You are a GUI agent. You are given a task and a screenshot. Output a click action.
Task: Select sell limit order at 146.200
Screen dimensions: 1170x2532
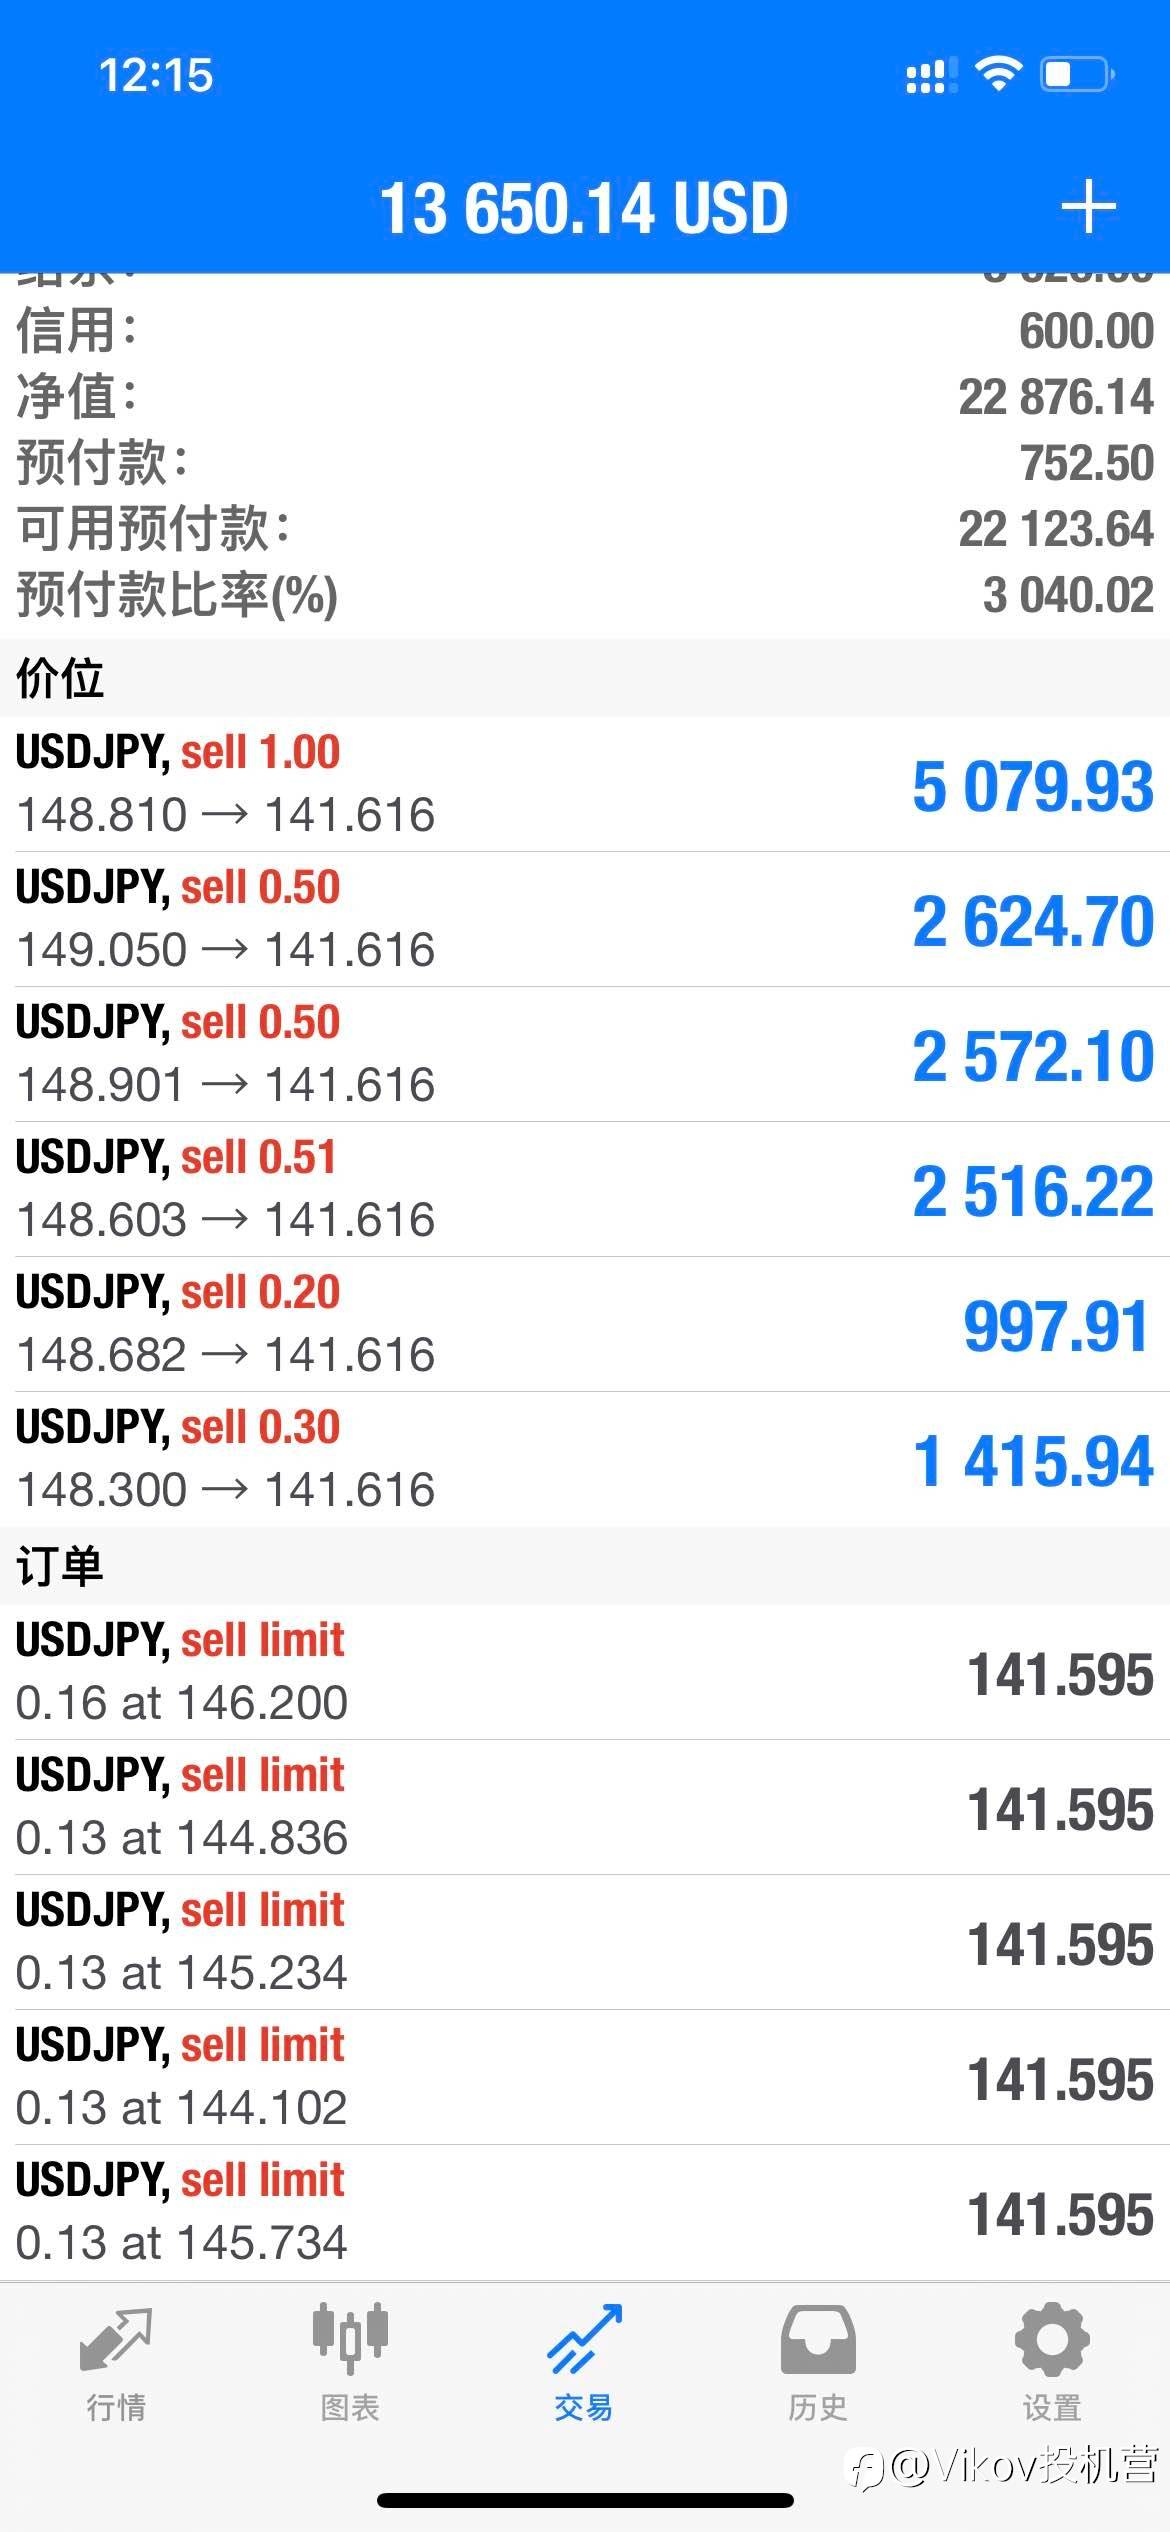coord(585,1672)
